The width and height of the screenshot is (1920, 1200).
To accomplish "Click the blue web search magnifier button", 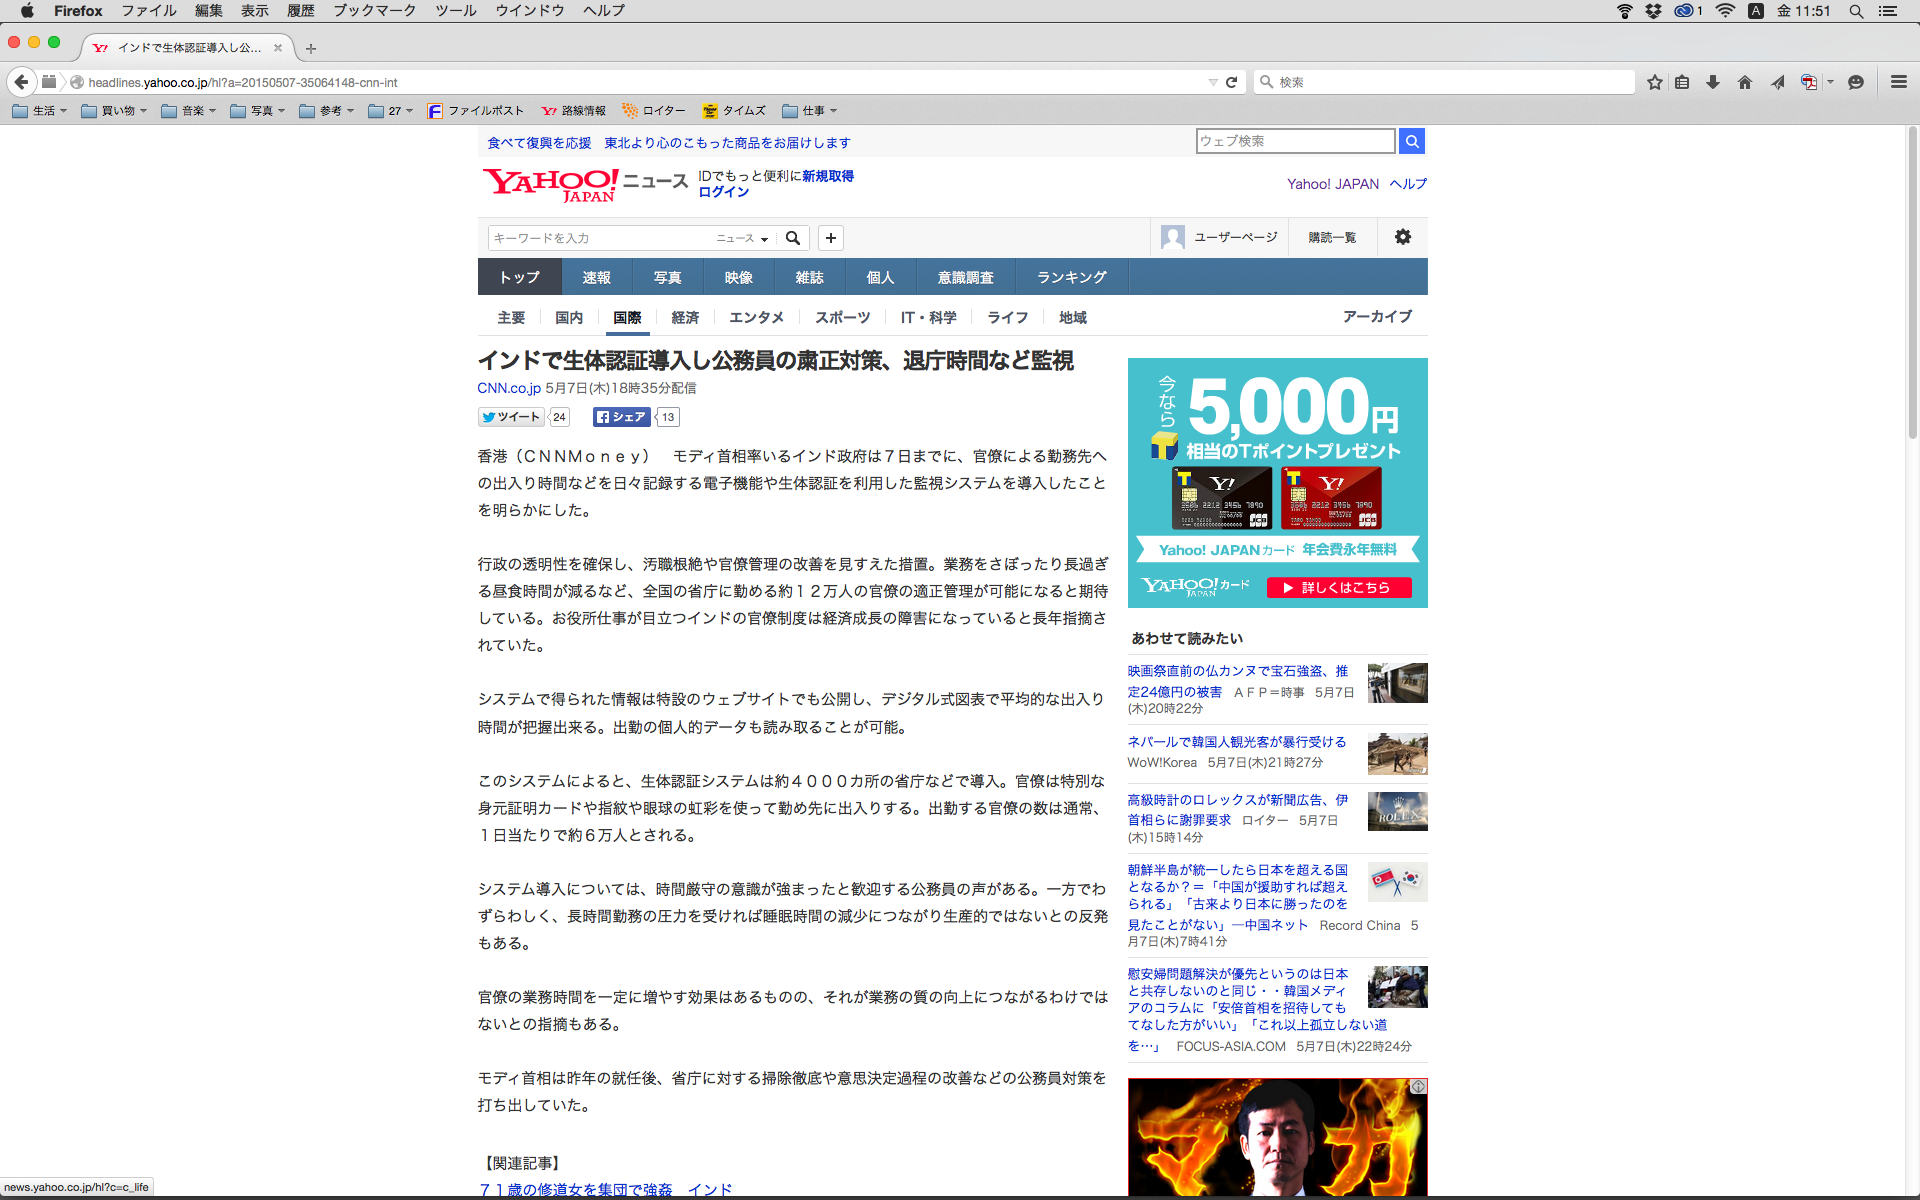I will (1412, 141).
